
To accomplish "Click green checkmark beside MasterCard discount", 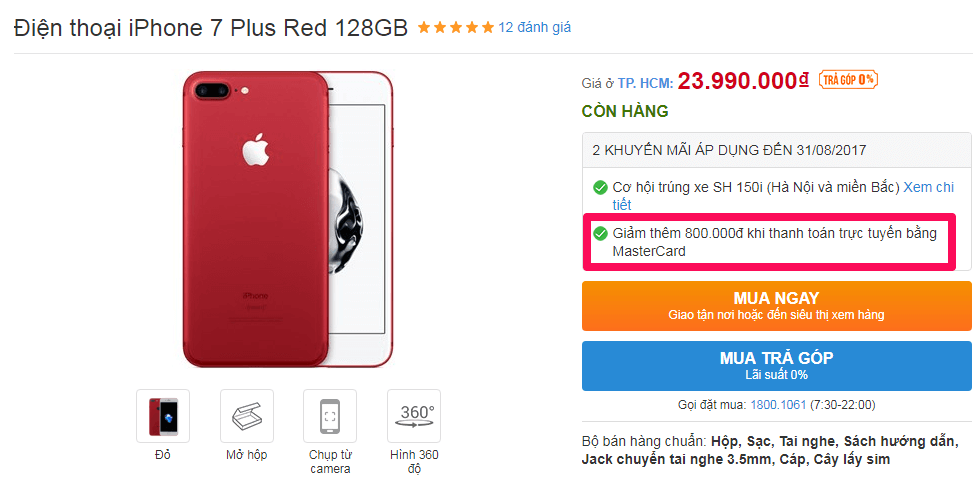I will click(600, 234).
